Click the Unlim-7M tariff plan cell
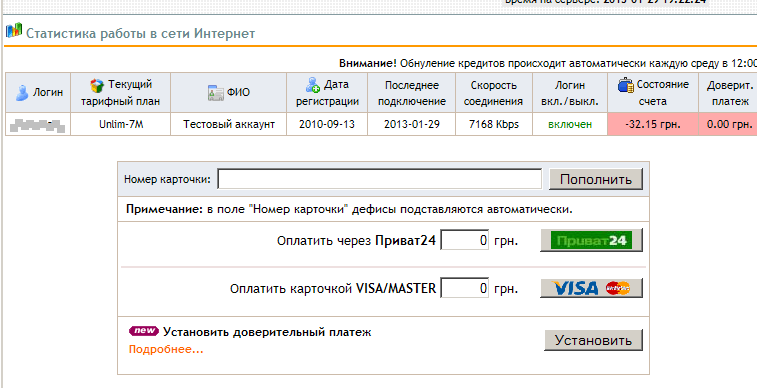The image size is (757, 388). click(121, 124)
